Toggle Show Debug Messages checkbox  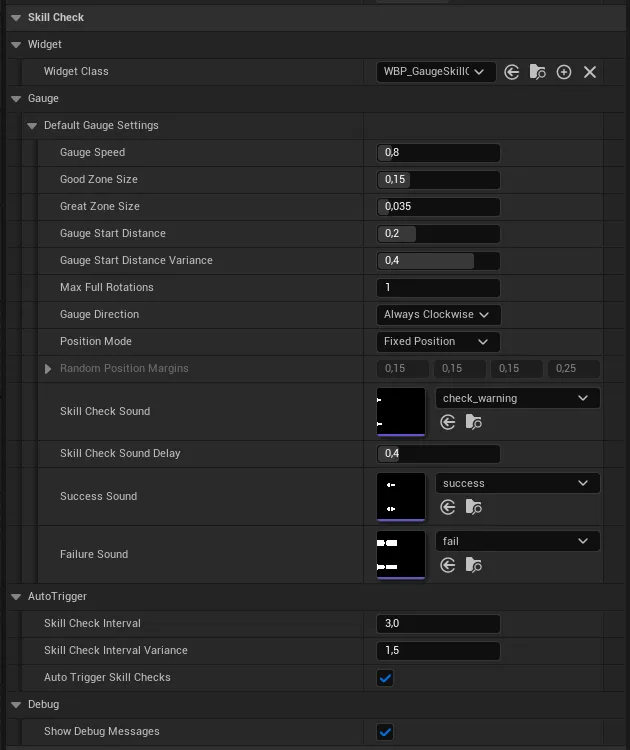pos(385,732)
